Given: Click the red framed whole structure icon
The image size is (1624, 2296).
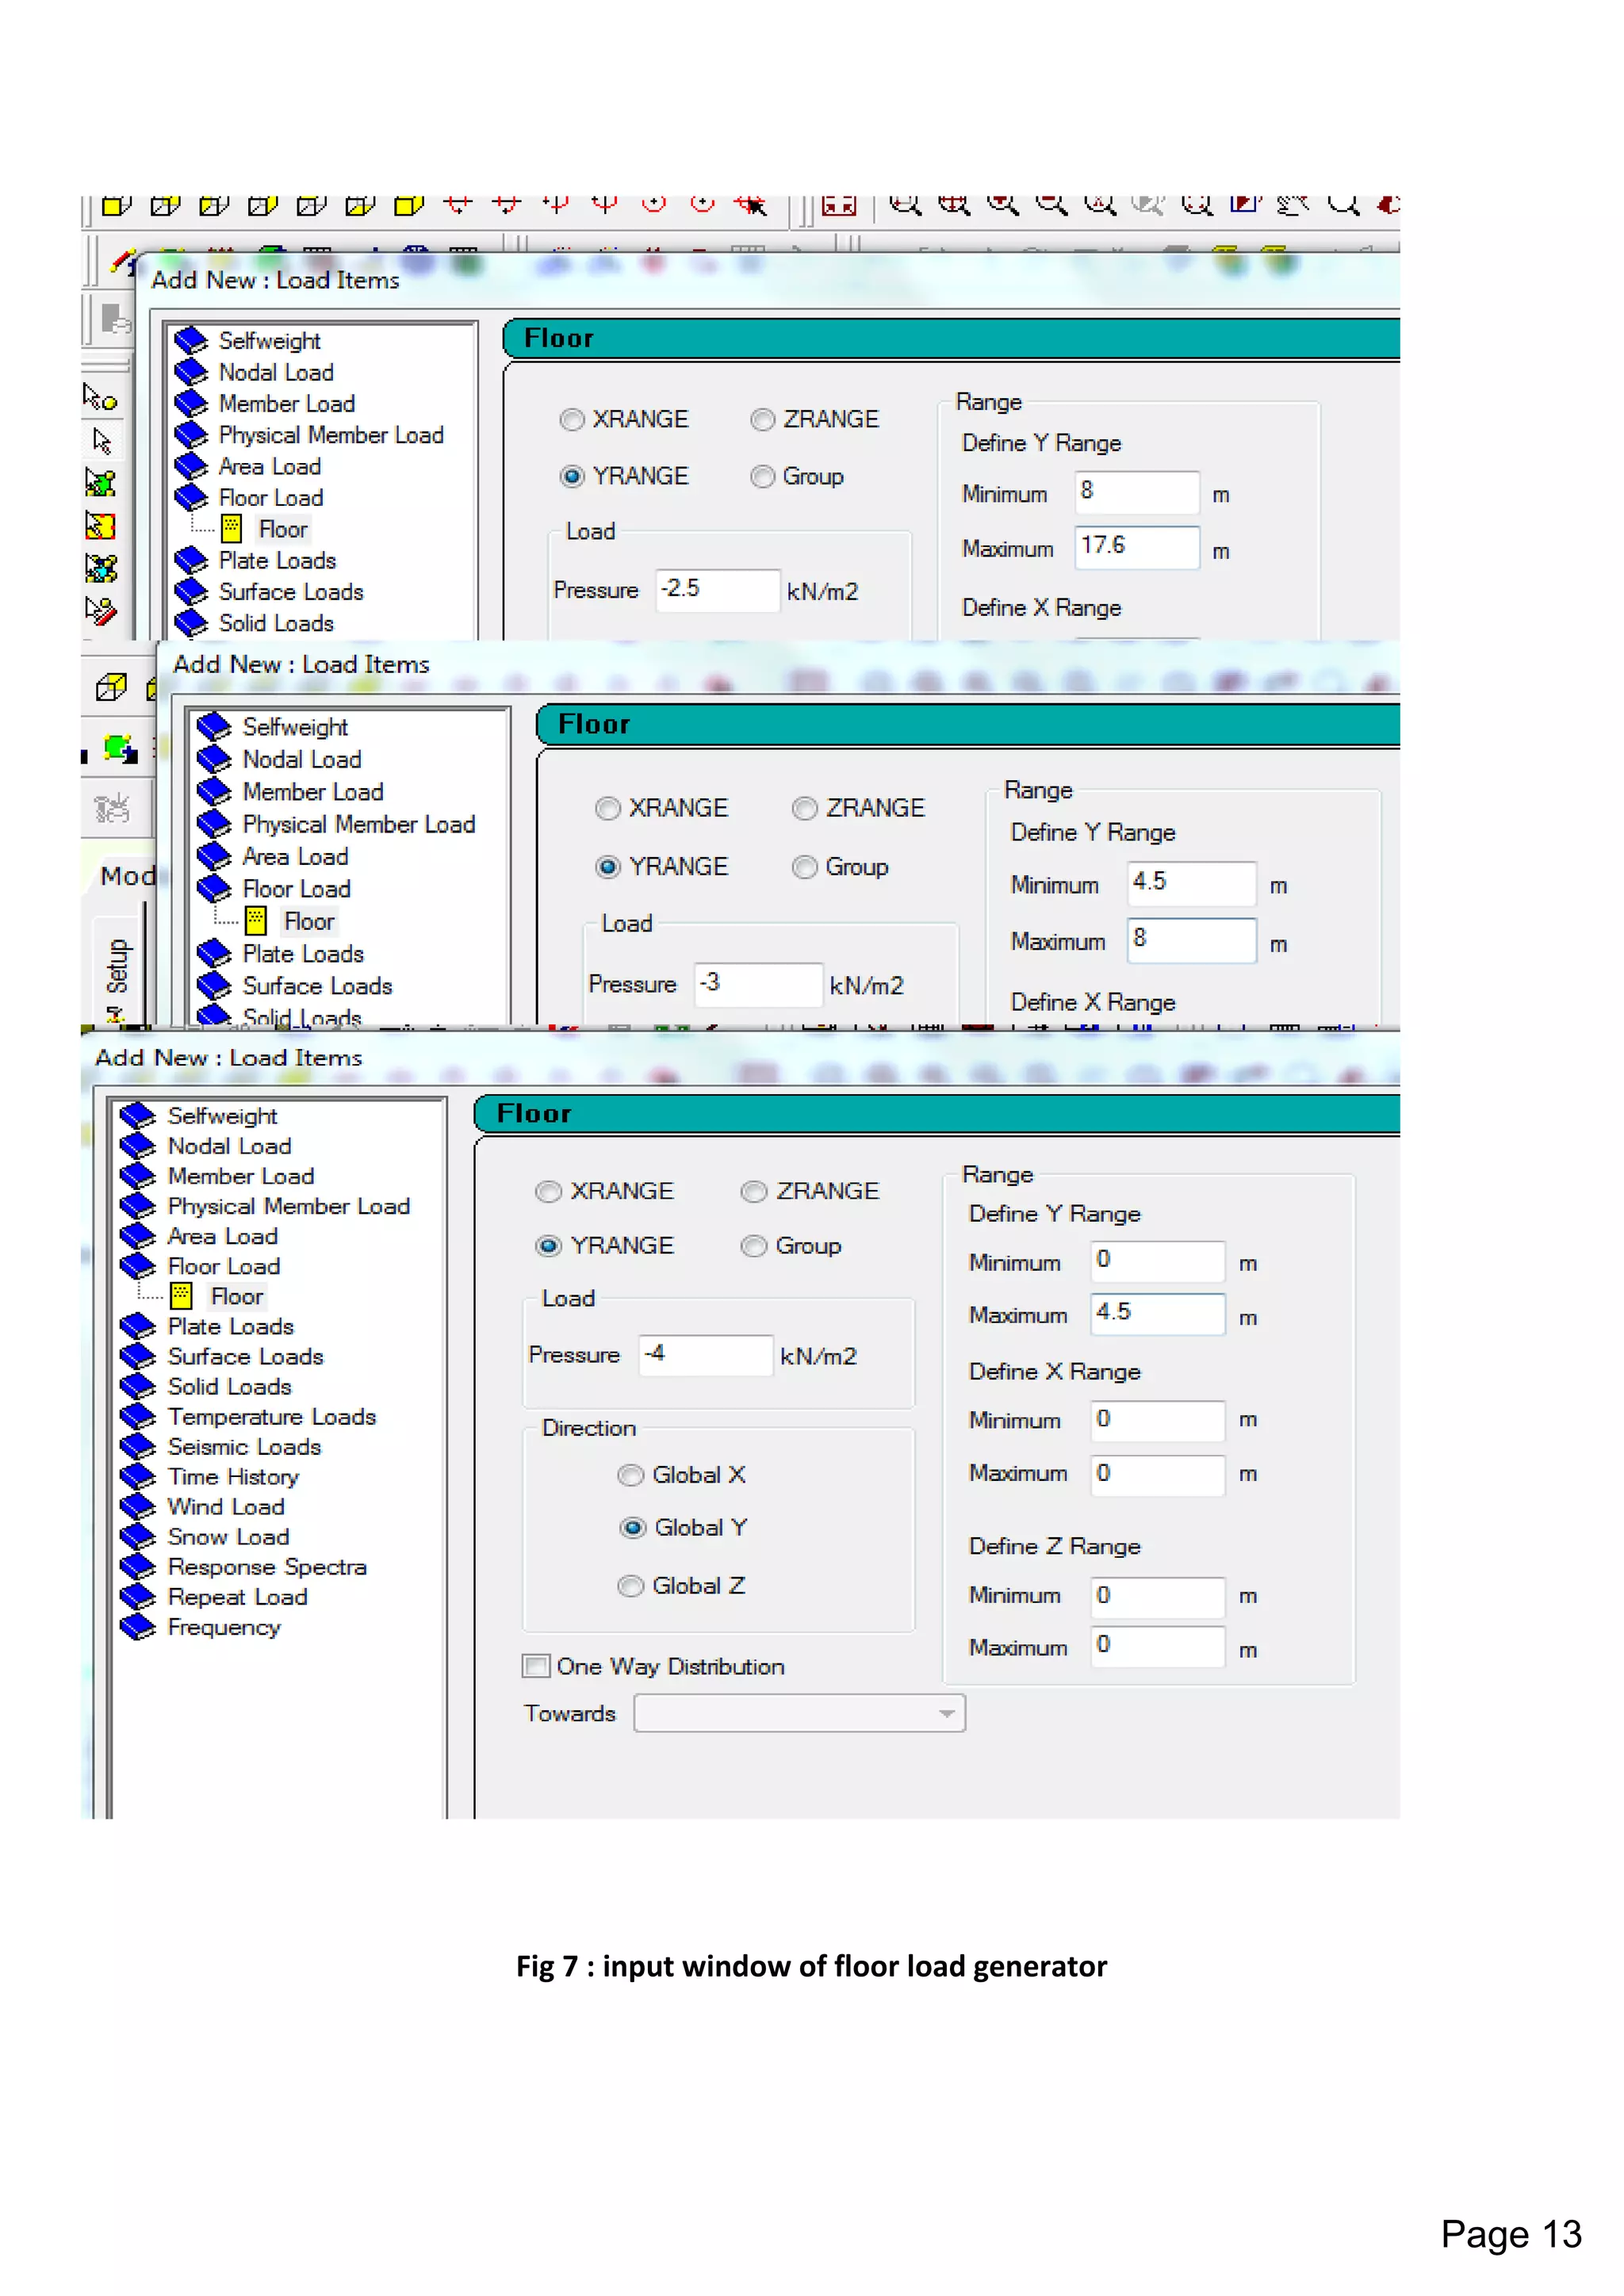Looking at the screenshot, I should [x=839, y=205].
